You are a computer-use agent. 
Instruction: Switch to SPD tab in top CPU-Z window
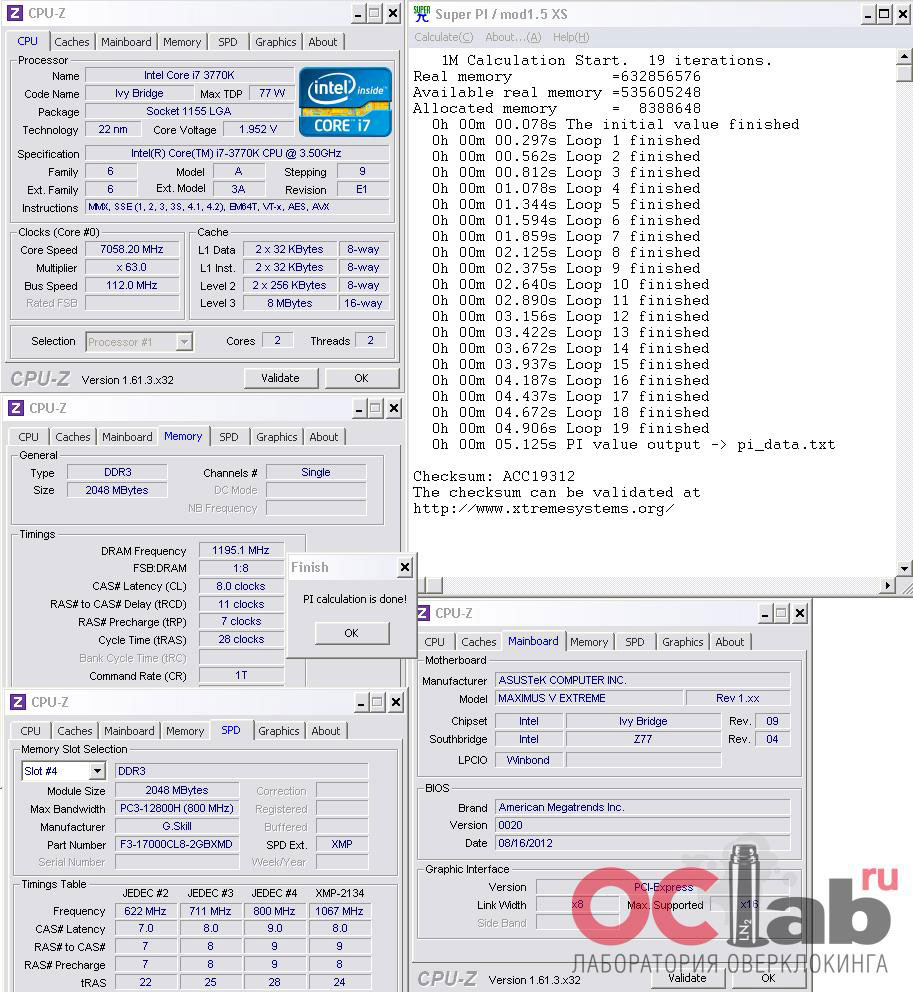coord(228,42)
